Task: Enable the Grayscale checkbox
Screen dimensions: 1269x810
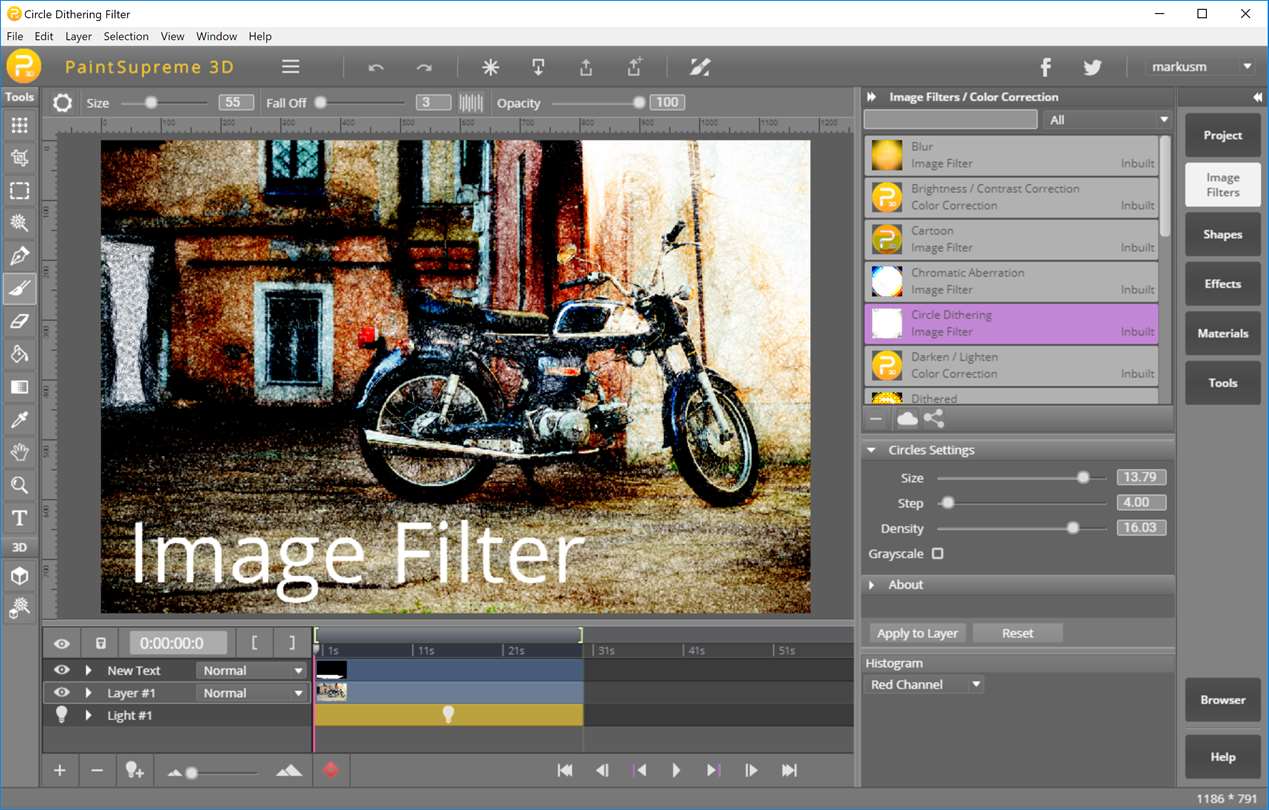Action: pos(937,554)
